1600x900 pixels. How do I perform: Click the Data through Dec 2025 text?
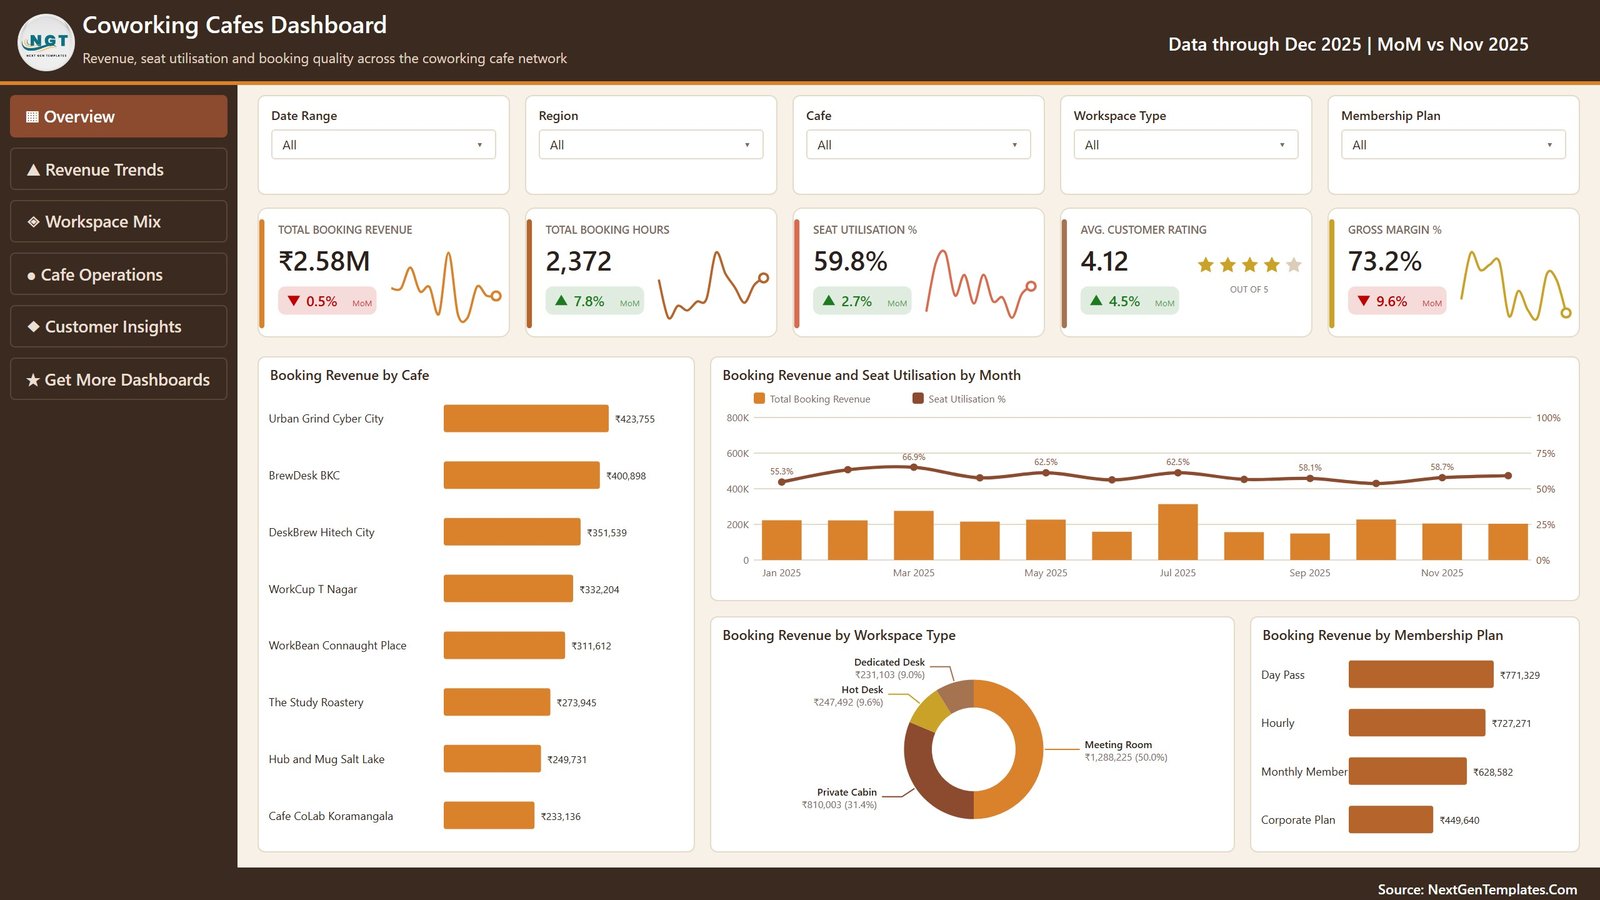click(x=1264, y=44)
